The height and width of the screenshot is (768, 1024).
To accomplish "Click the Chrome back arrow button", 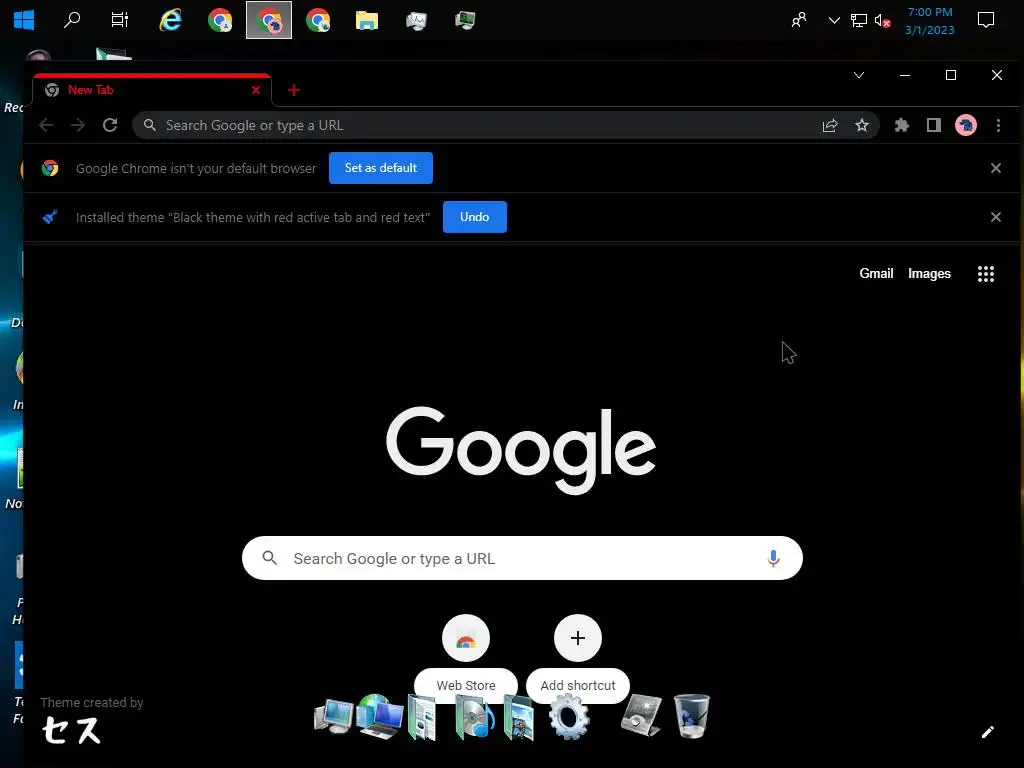I will tap(46, 125).
